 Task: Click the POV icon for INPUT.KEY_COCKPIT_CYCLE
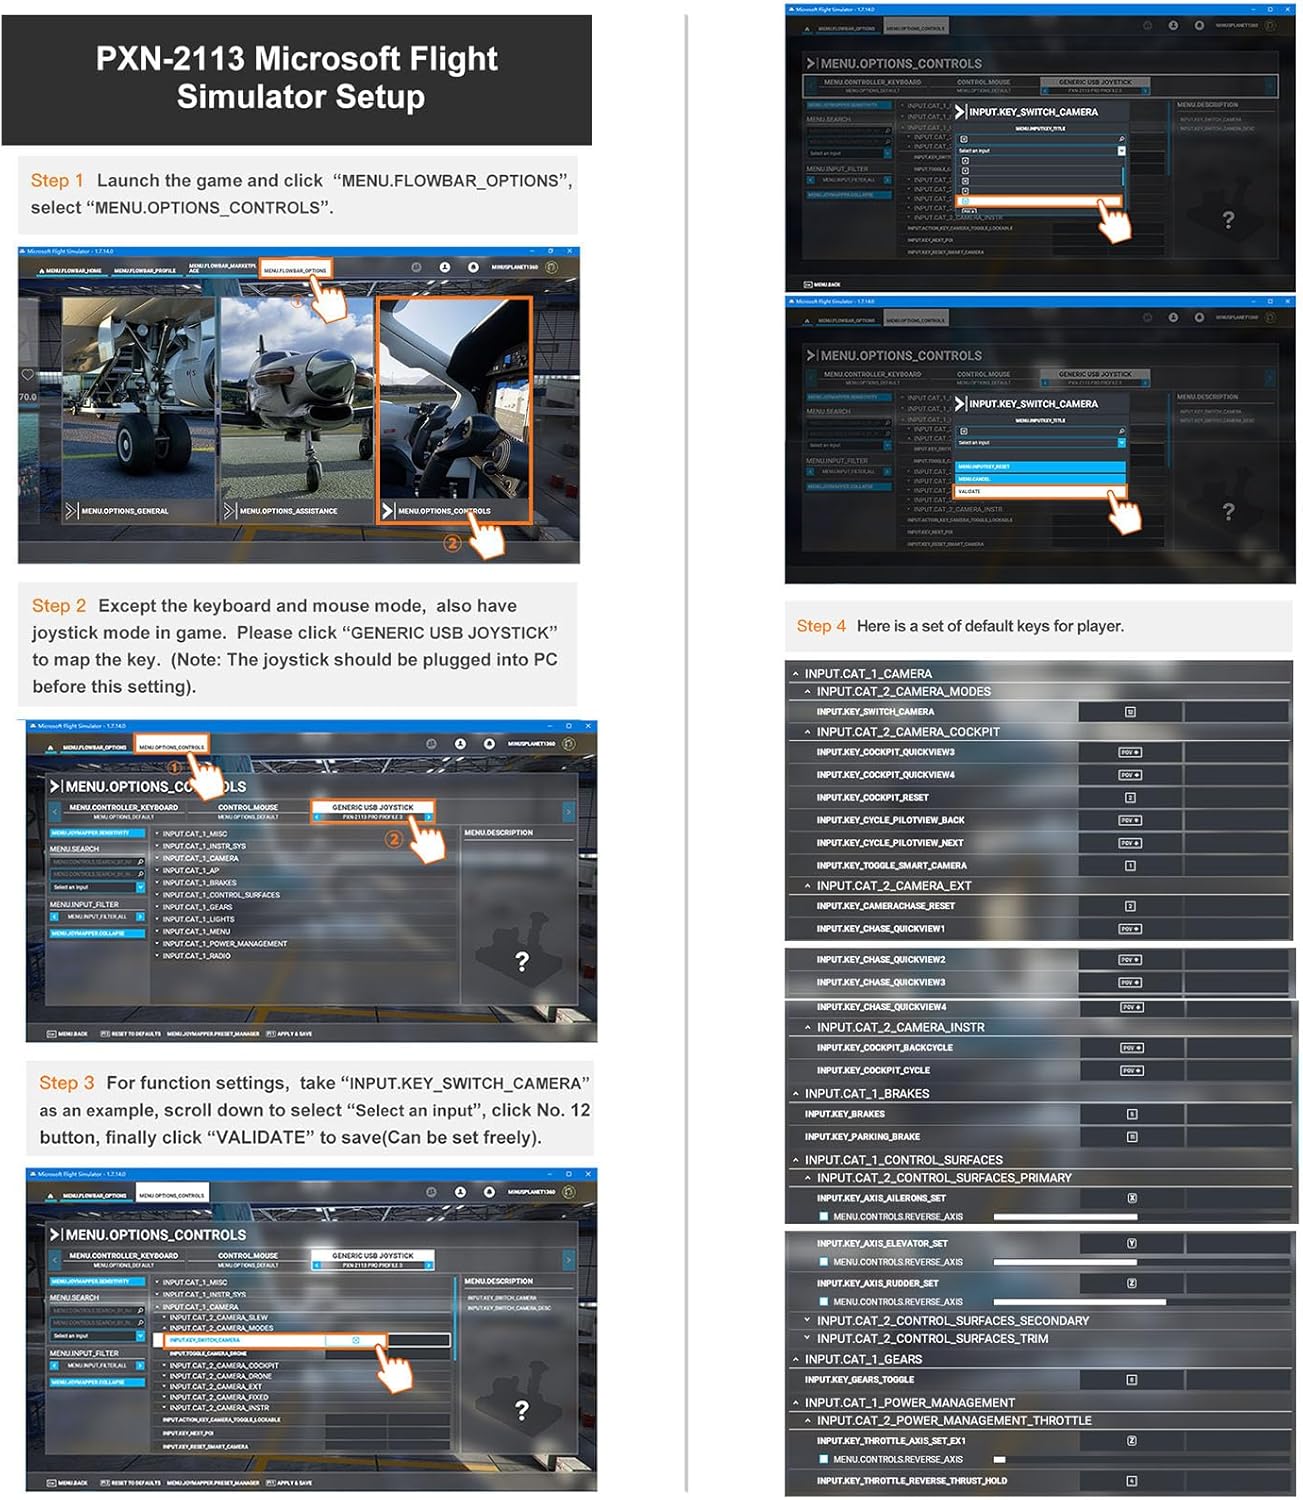[1130, 1071]
